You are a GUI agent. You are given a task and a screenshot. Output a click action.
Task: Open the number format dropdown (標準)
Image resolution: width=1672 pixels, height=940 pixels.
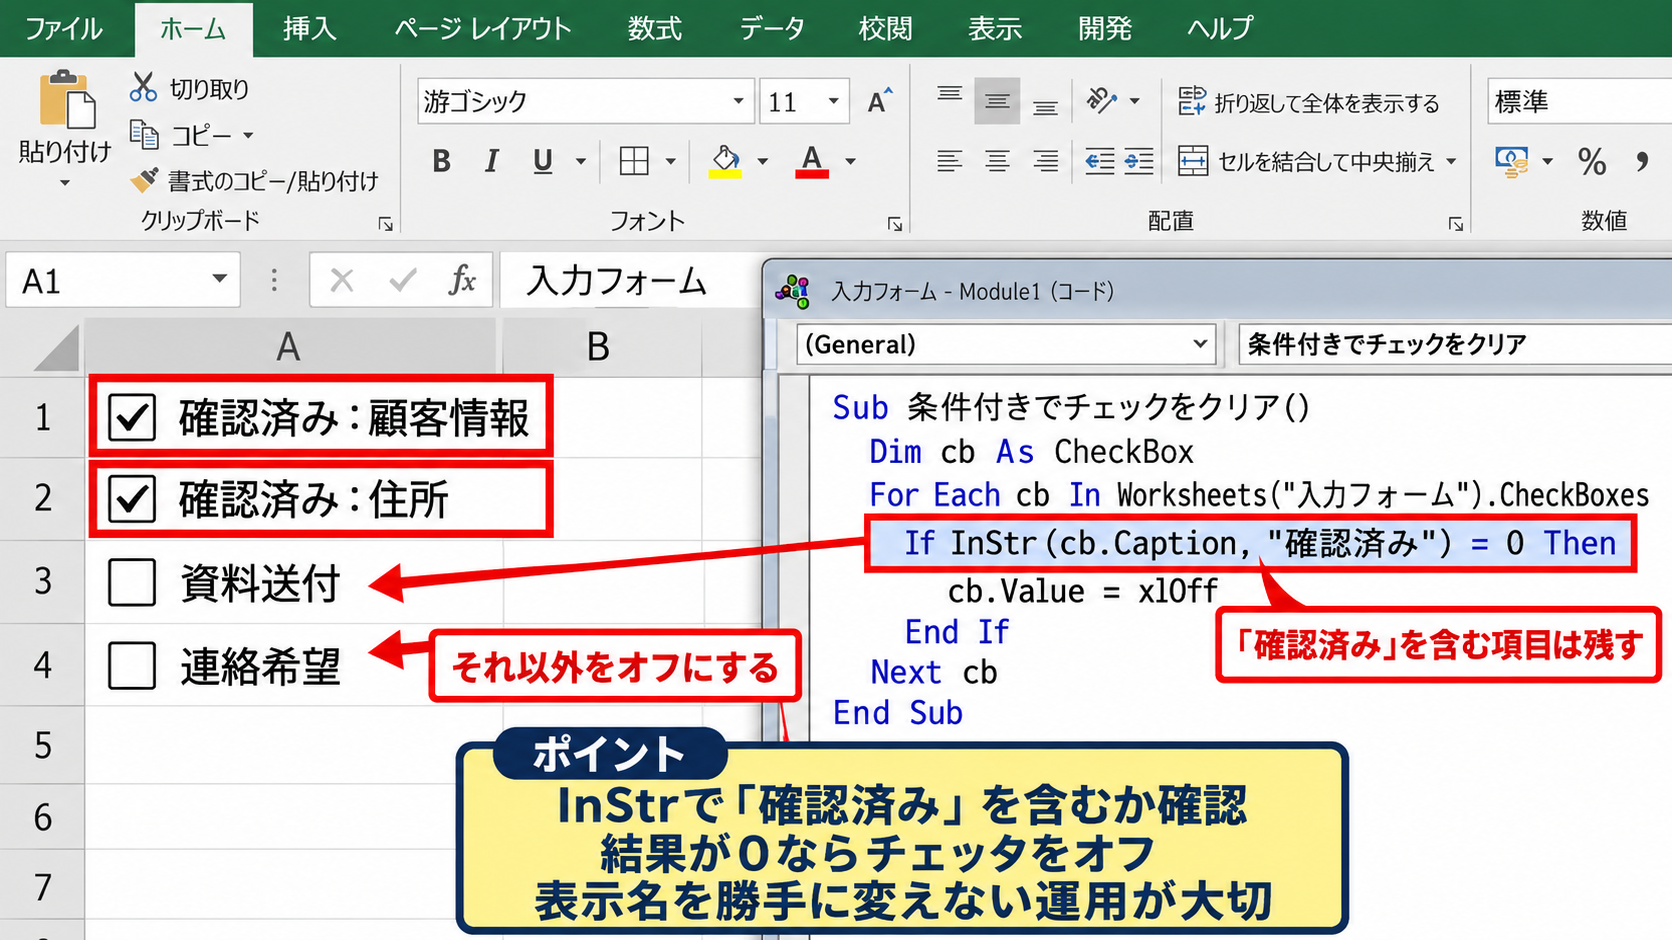(x=1580, y=101)
